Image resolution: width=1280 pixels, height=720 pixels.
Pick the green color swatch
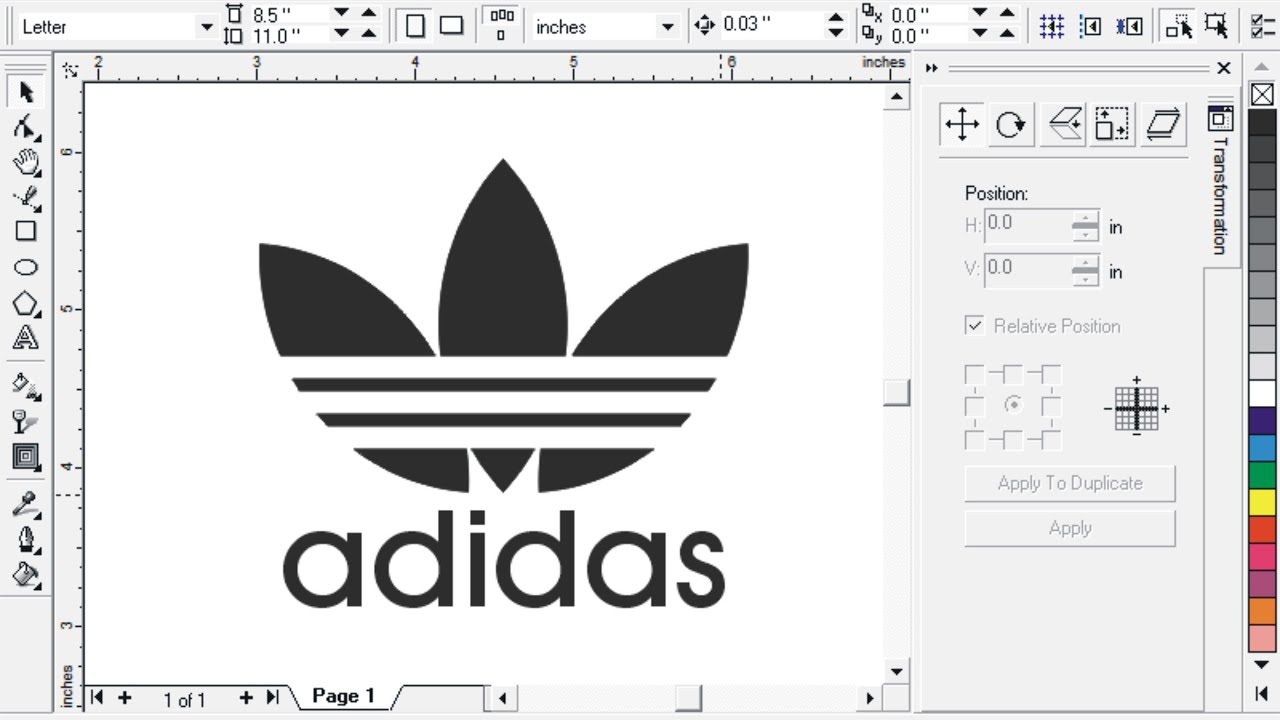point(1262,475)
